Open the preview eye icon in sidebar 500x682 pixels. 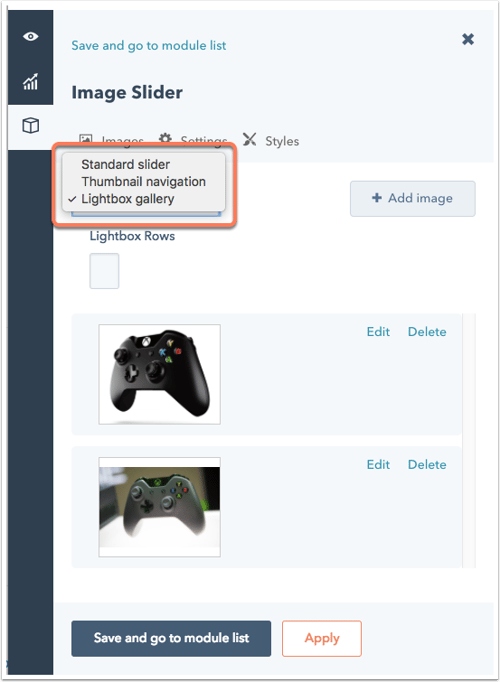30,37
